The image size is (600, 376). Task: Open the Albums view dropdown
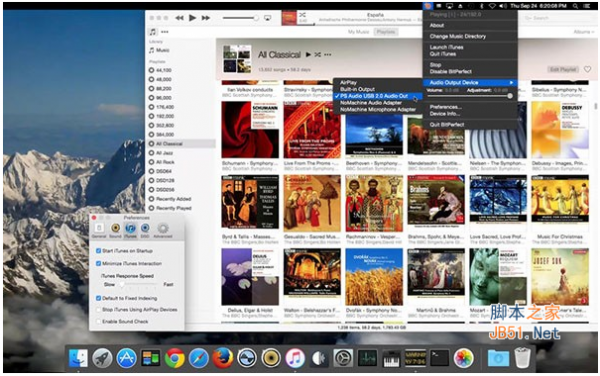point(584,32)
